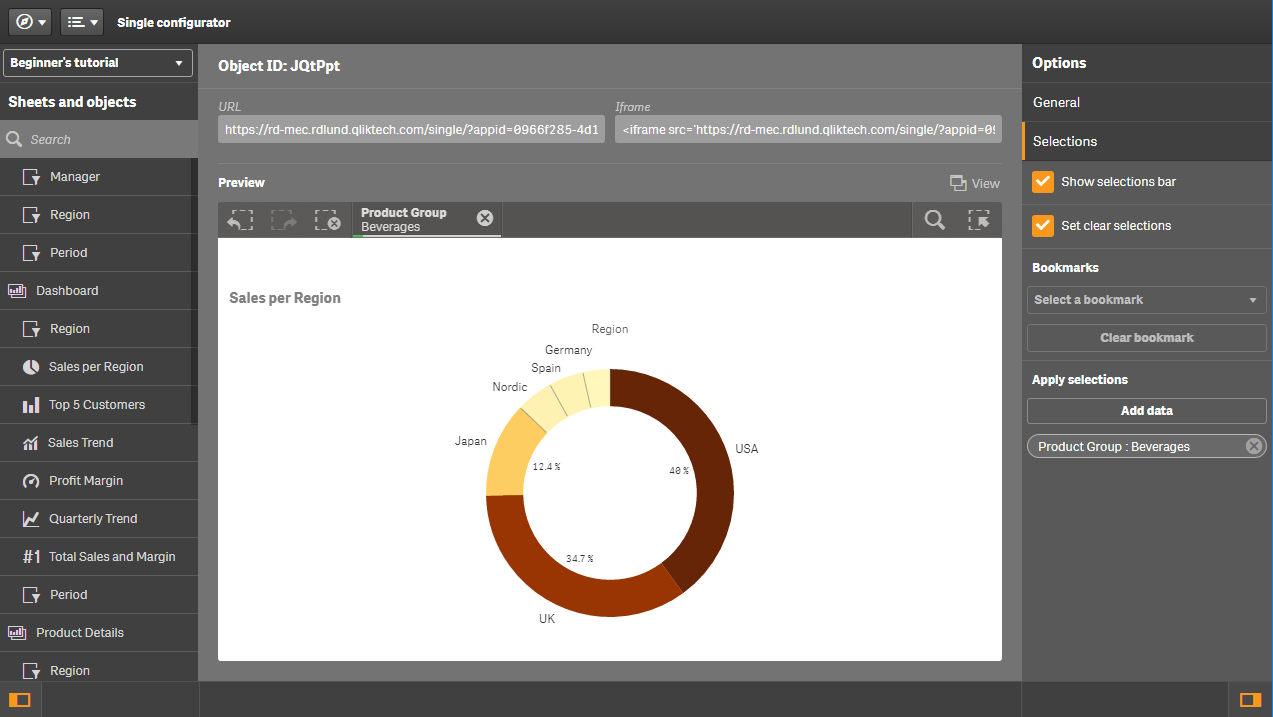This screenshot has width=1273, height=717.
Task: Disable Set clear selections
Action: (x=1042, y=225)
